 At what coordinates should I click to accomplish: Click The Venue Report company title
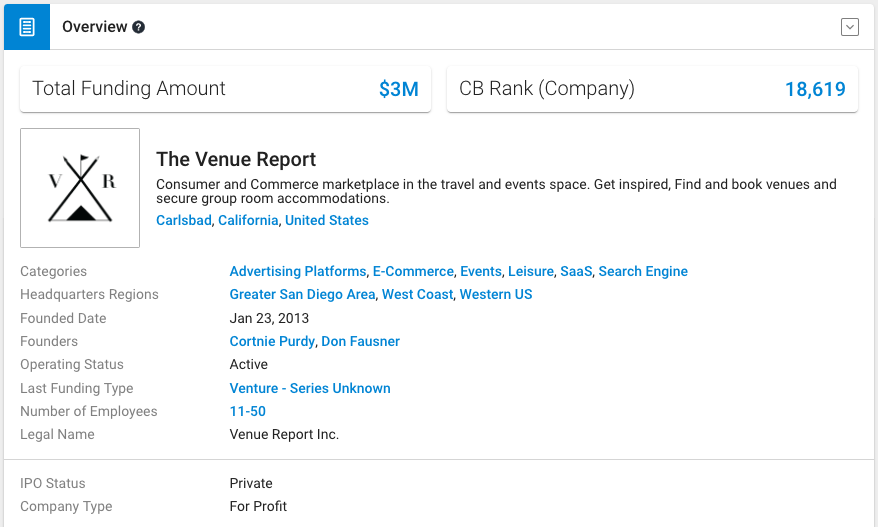click(236, 159)
